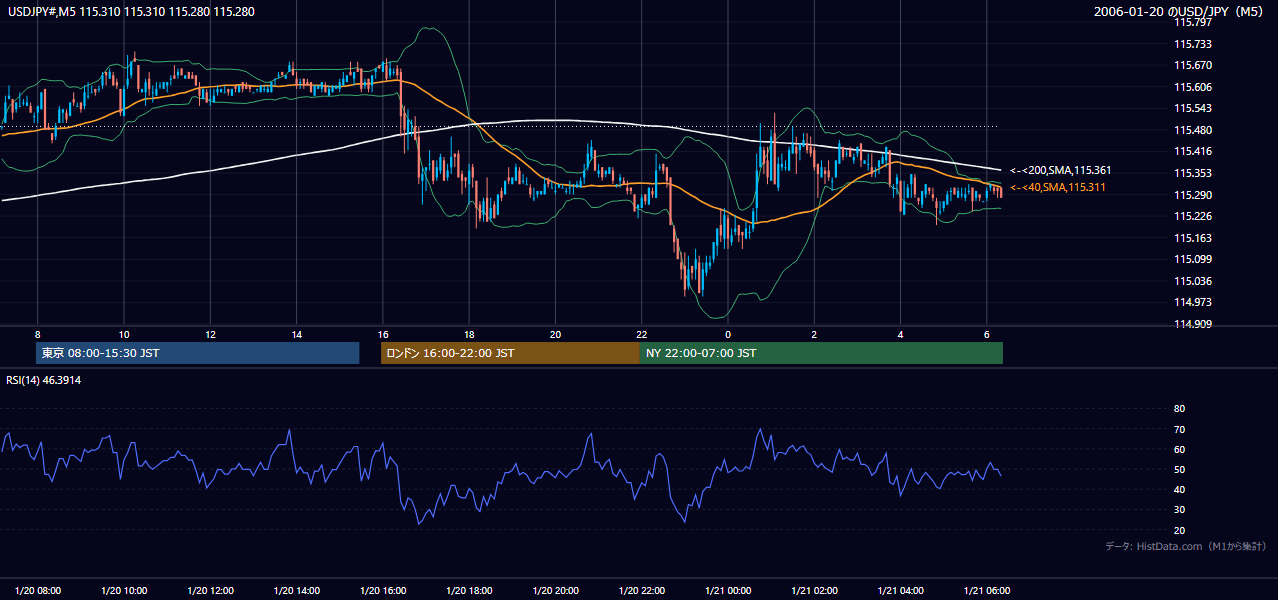Click RSI scale value 40
The height and width of the screenshot is (600, 1278).
click(1179, 489)
